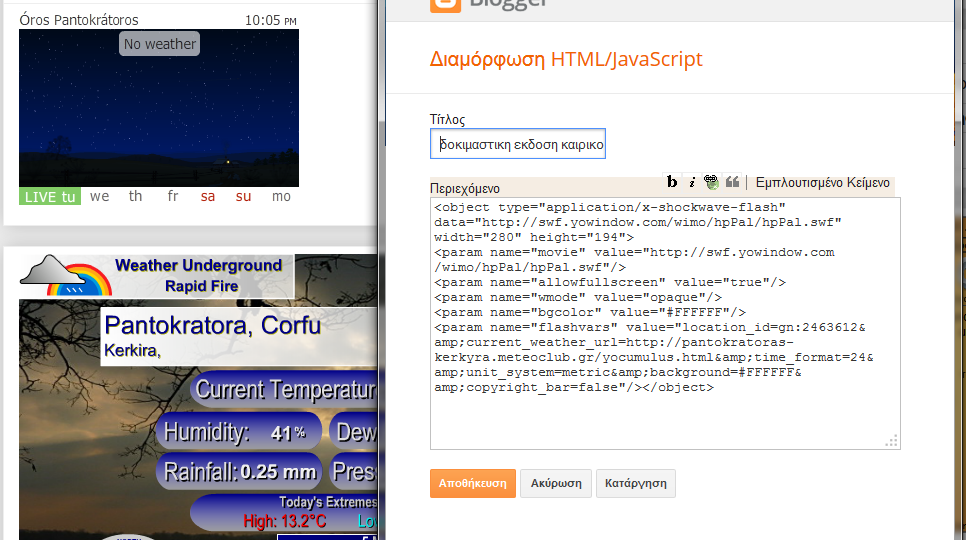966x540 pixels.
Task: Click the Ακύρωση cancel button
Action: [x=556, y=483]
